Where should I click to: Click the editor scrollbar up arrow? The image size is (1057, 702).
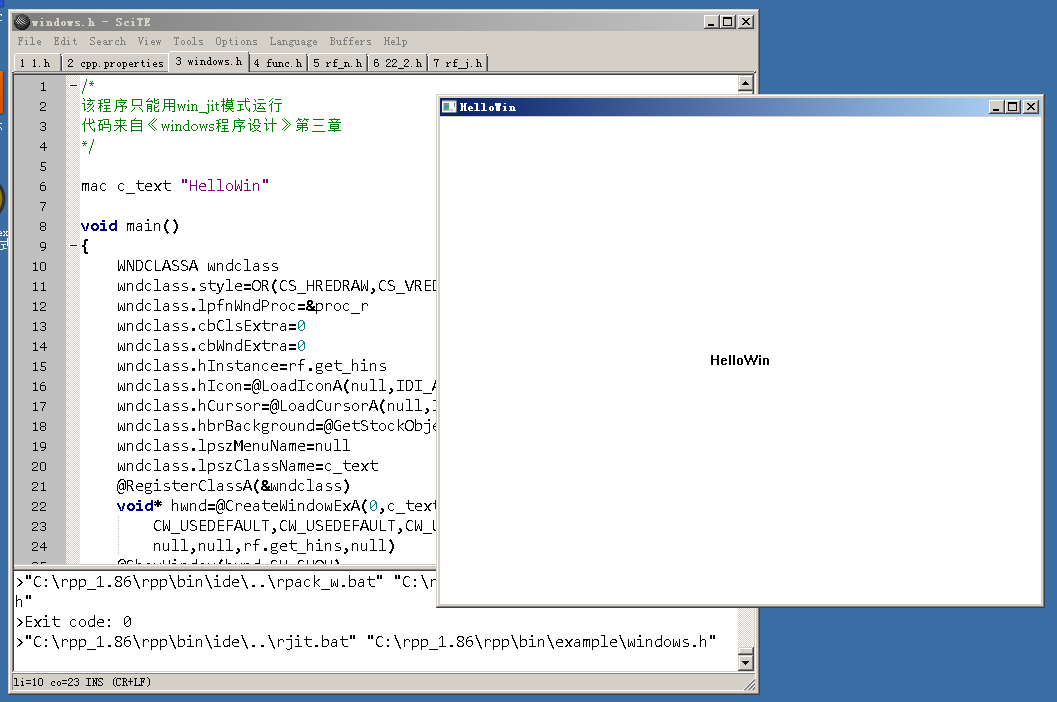pyautogui.click(x=746, y=84)
